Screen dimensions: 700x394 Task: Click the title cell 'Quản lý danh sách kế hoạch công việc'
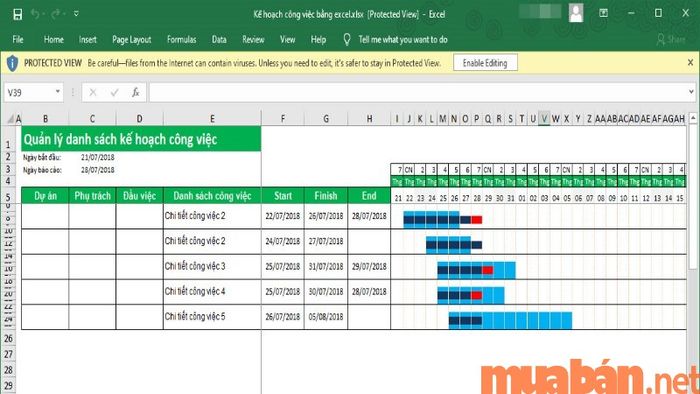point(141,139)
